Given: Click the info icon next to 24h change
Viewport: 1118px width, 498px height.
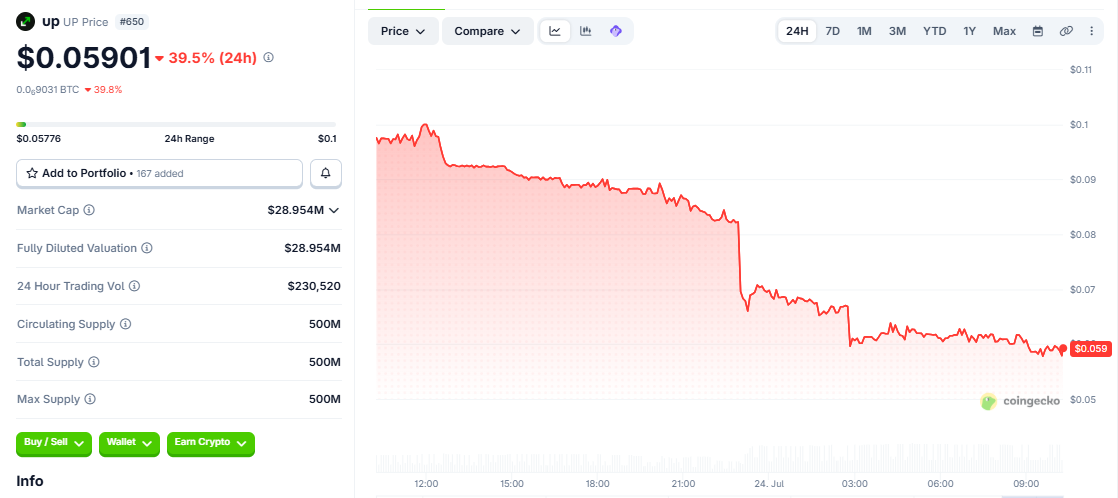Looking at the screenshot, I should click(x=269, y=57).
